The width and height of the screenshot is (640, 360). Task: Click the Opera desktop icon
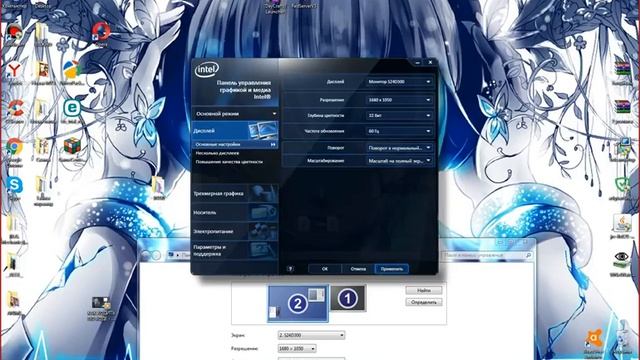100,31
